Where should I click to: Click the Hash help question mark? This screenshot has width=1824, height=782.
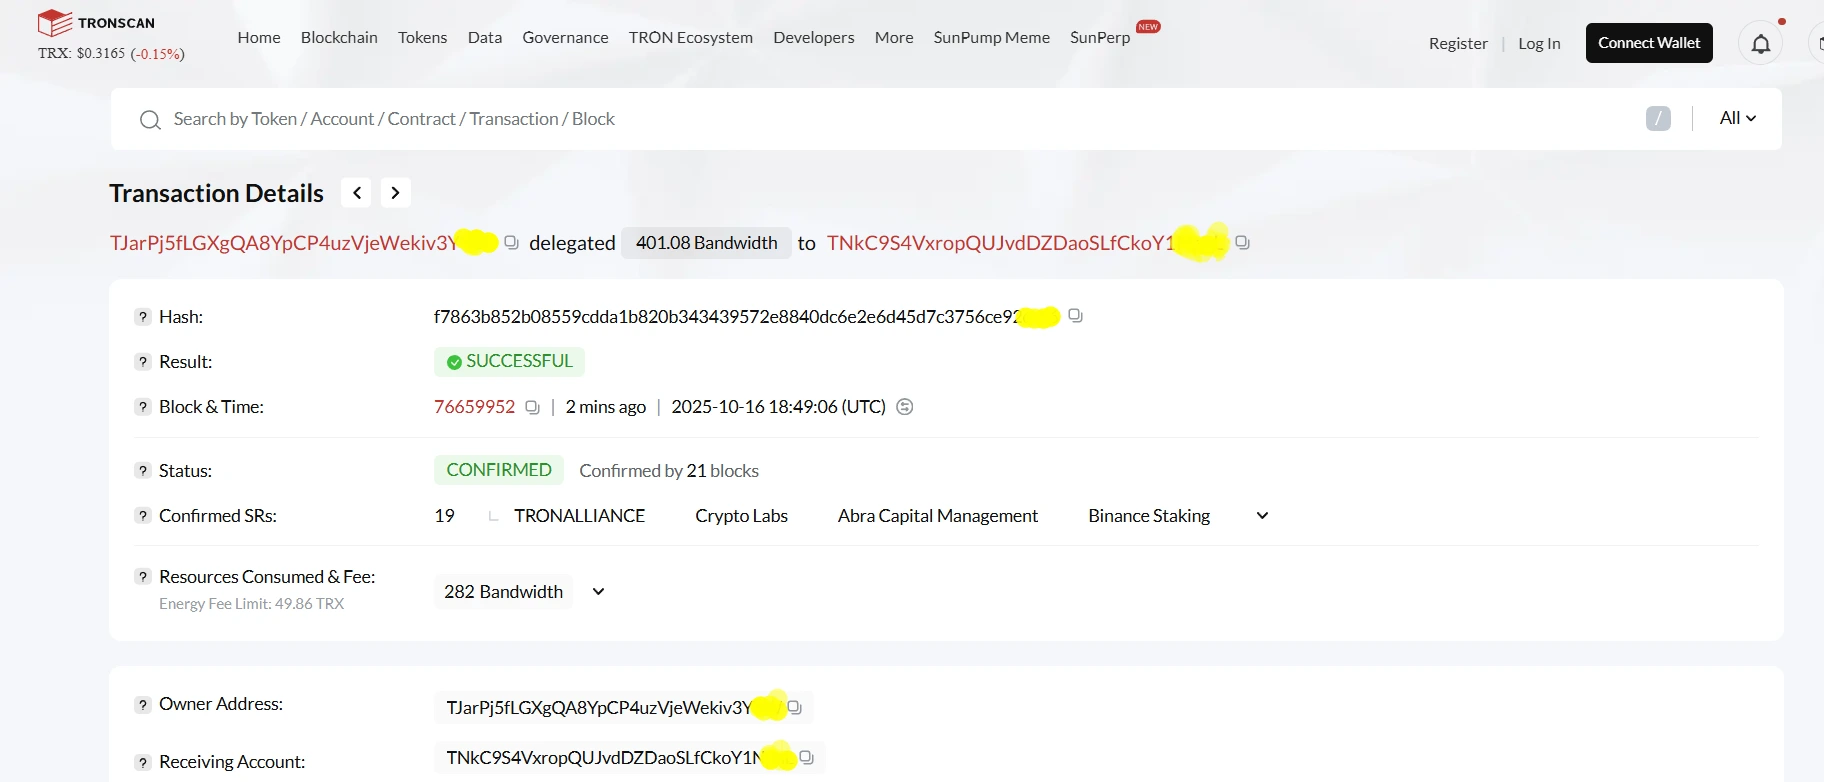coord(143,317)
